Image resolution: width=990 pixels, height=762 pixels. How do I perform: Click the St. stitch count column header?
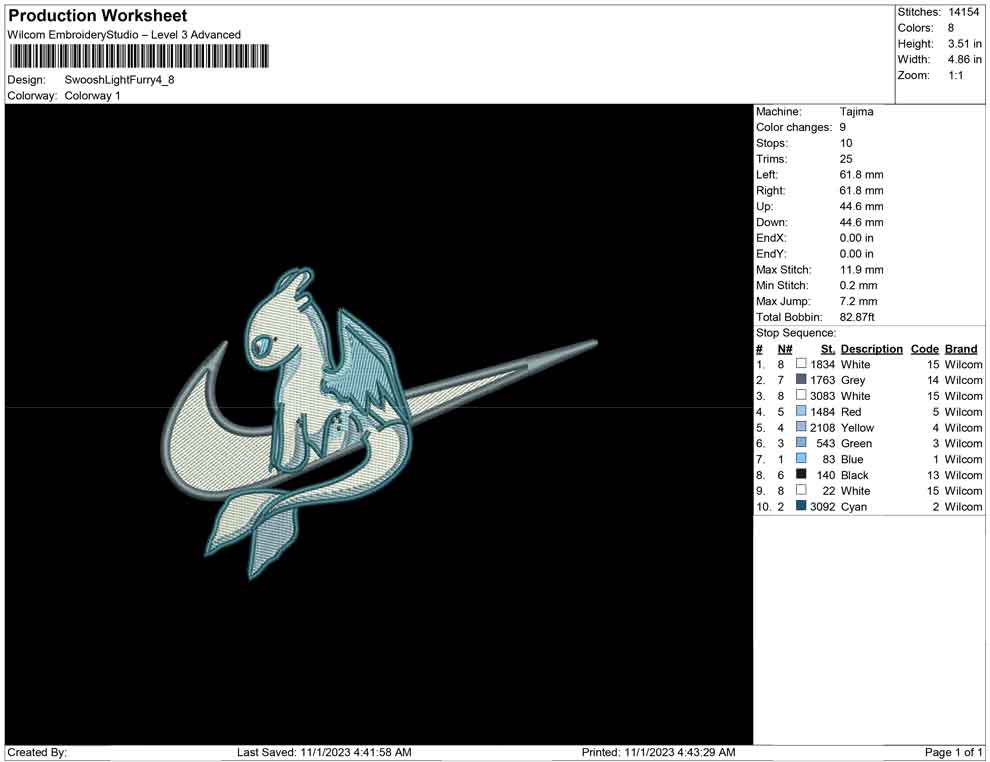(x=827, y=349)
